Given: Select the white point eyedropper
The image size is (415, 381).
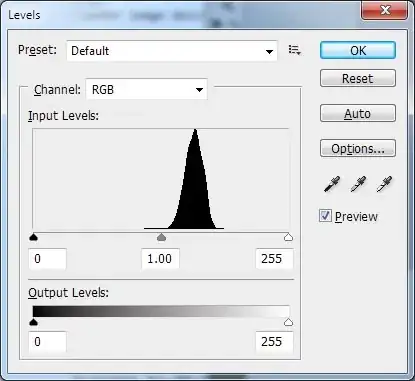Looking at the screenshot, I should (x=384, y=184).
